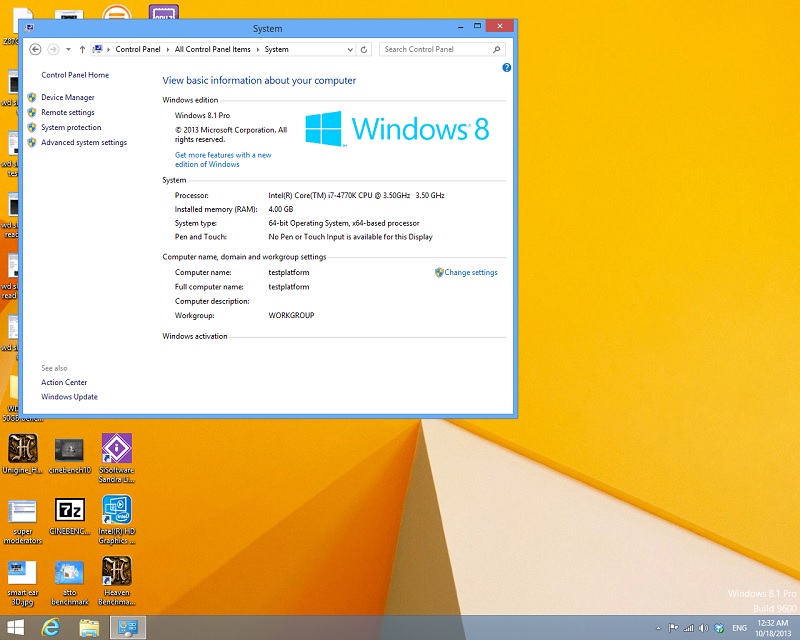Click testplatform beside Computer name
The image size is (800, 640).
click(x=289, y=273)
